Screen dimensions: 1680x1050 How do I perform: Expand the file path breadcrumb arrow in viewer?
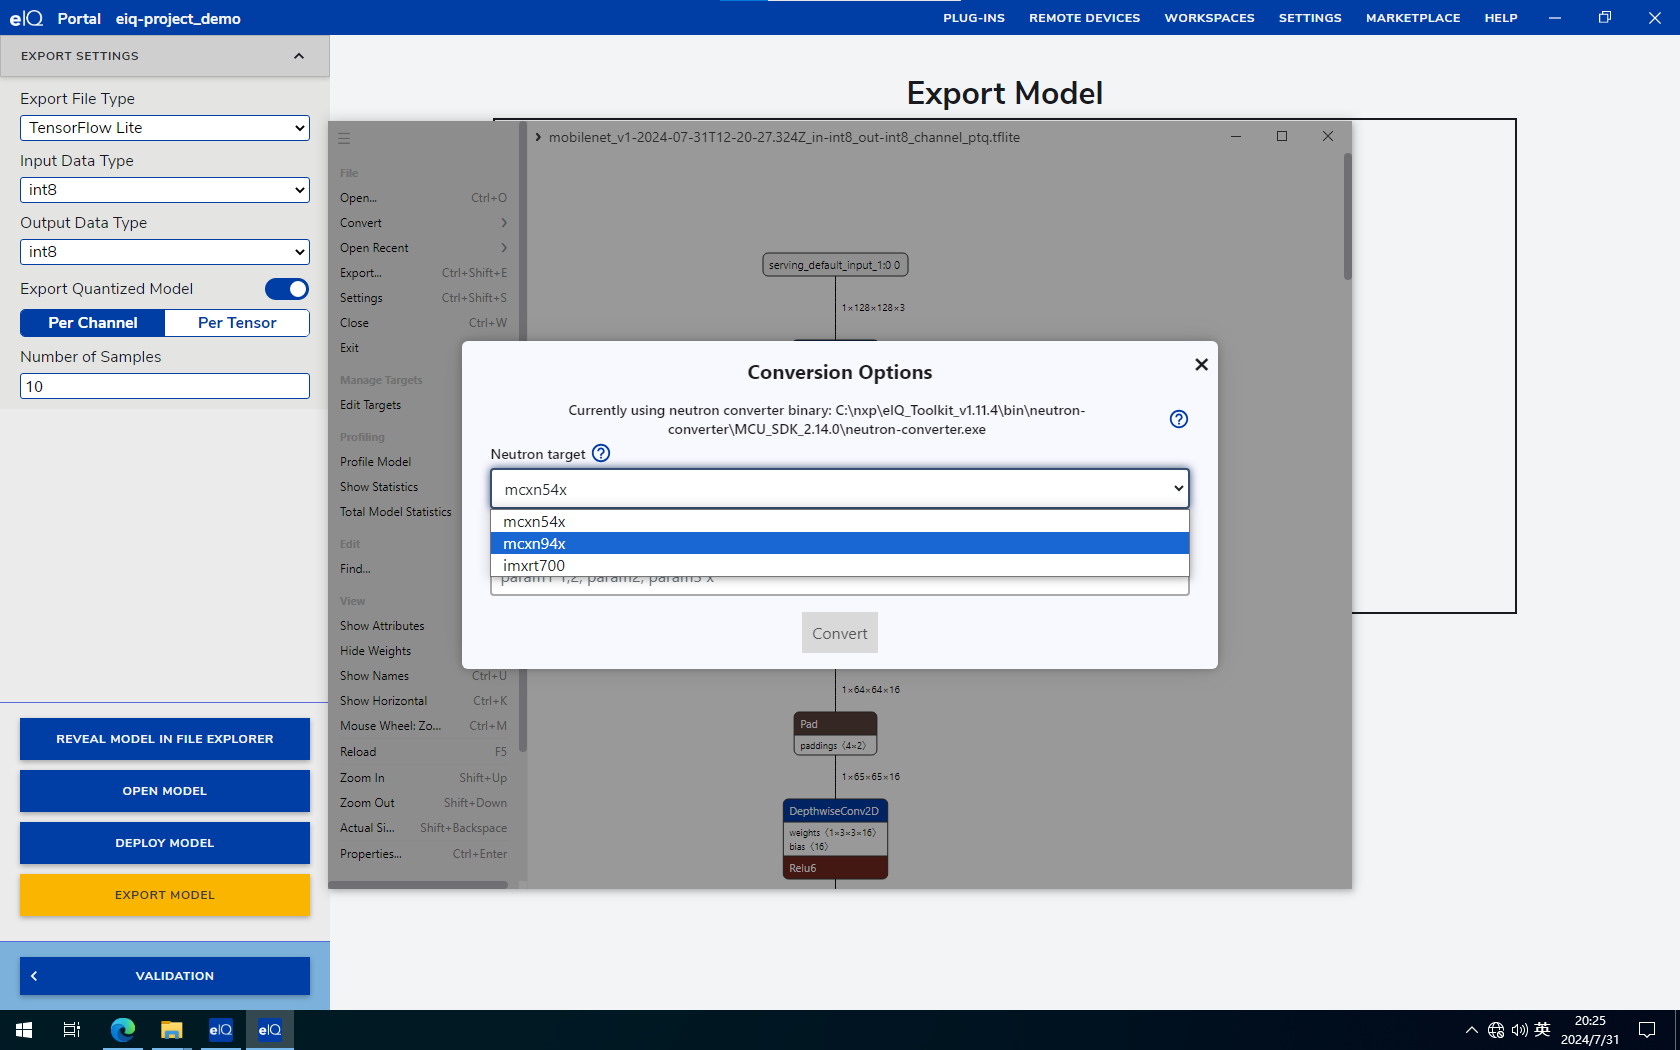(x=538, y=137)
